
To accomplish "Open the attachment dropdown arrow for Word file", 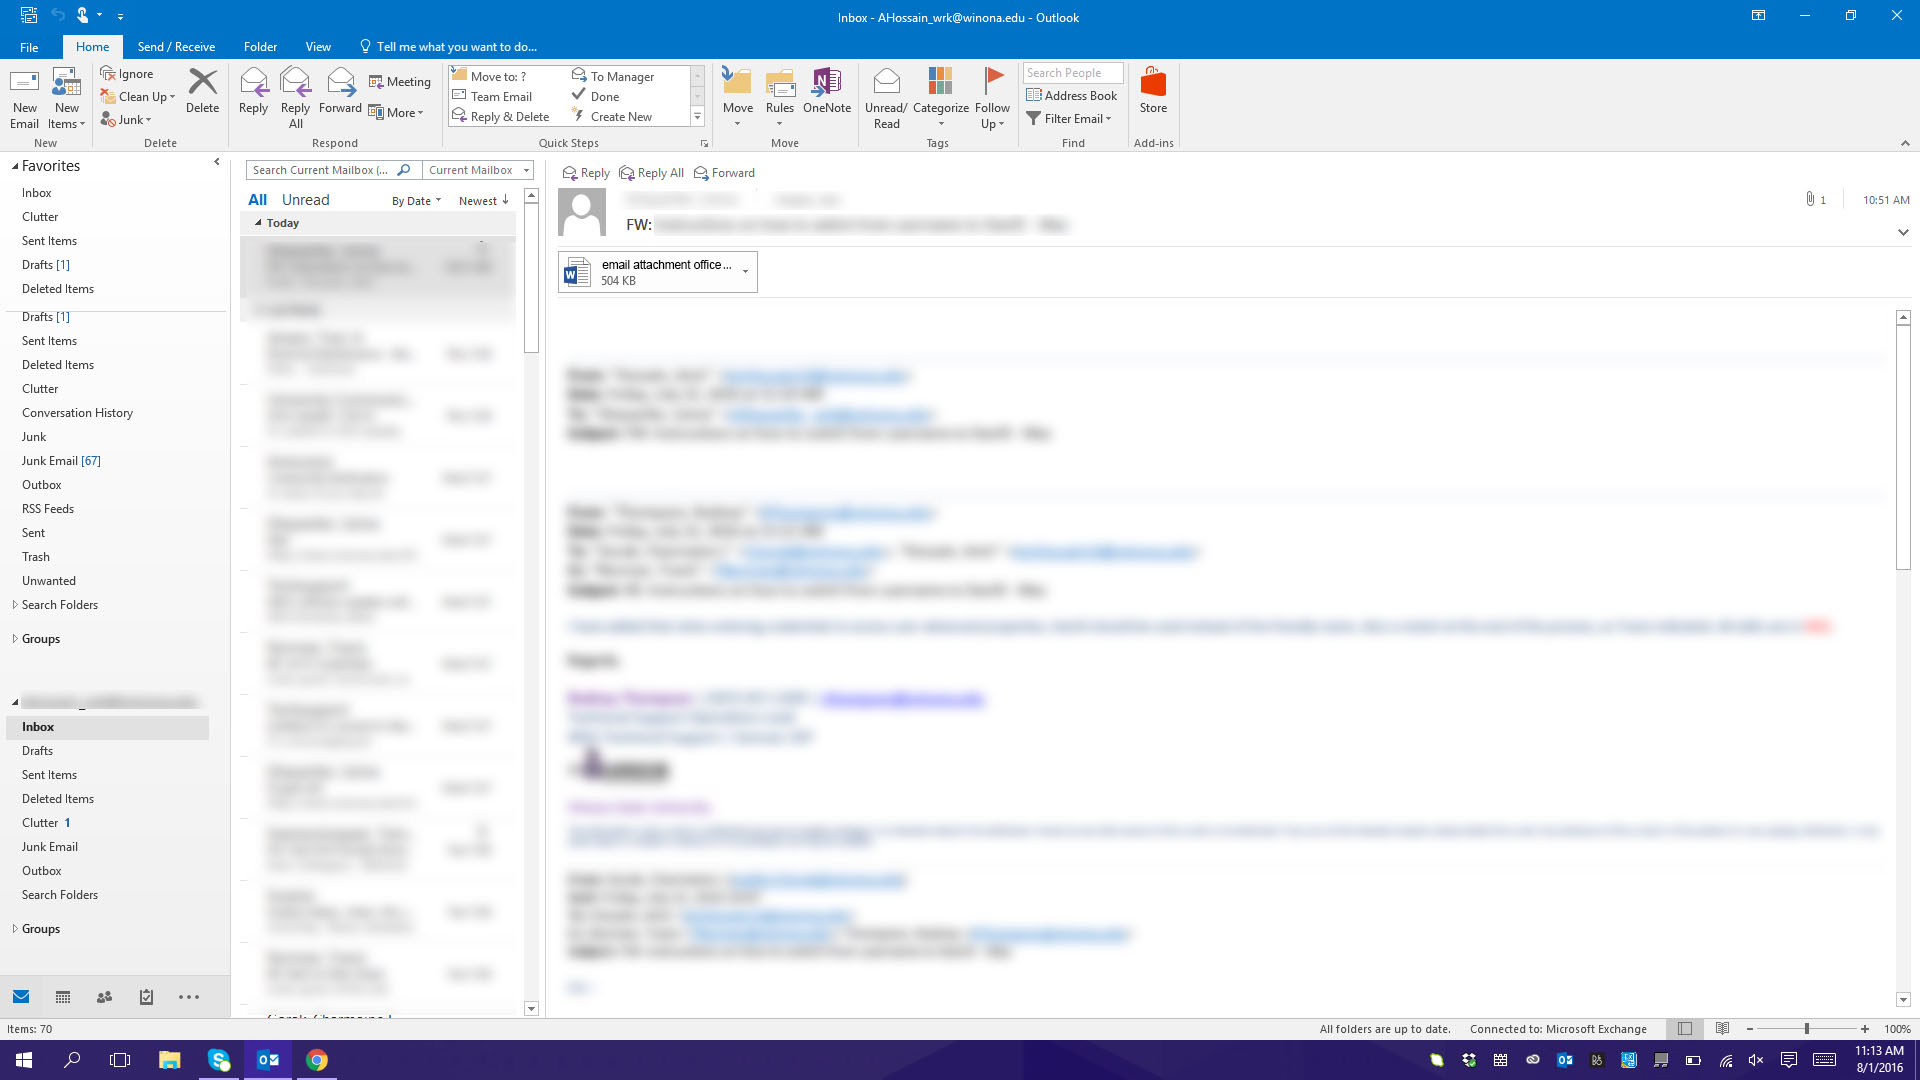I will click(x=745, y=272).
